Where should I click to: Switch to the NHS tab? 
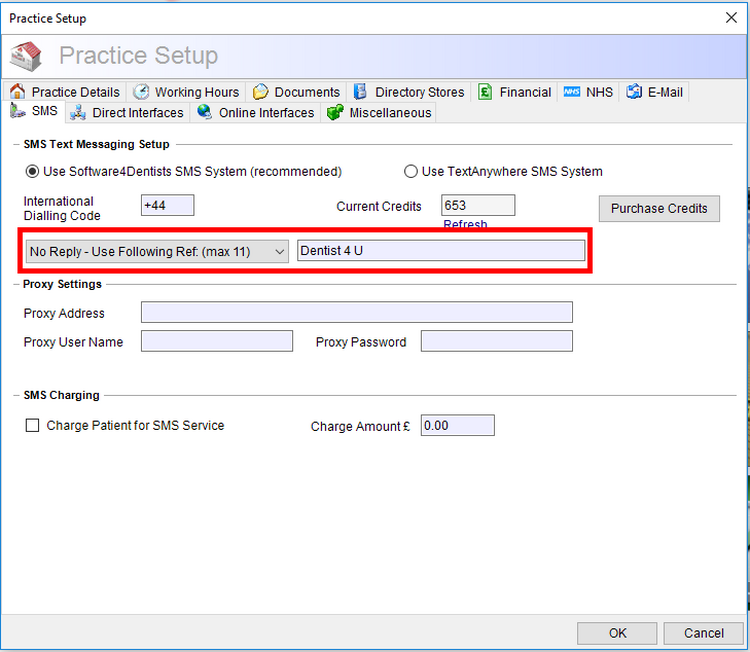[x=588, y=92]
